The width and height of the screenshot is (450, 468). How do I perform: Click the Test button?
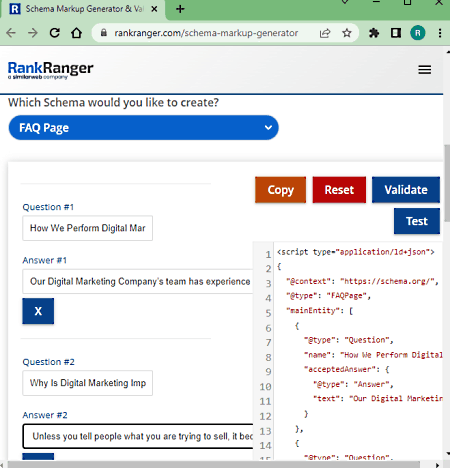pyautogui.click(x=417, y=221)
